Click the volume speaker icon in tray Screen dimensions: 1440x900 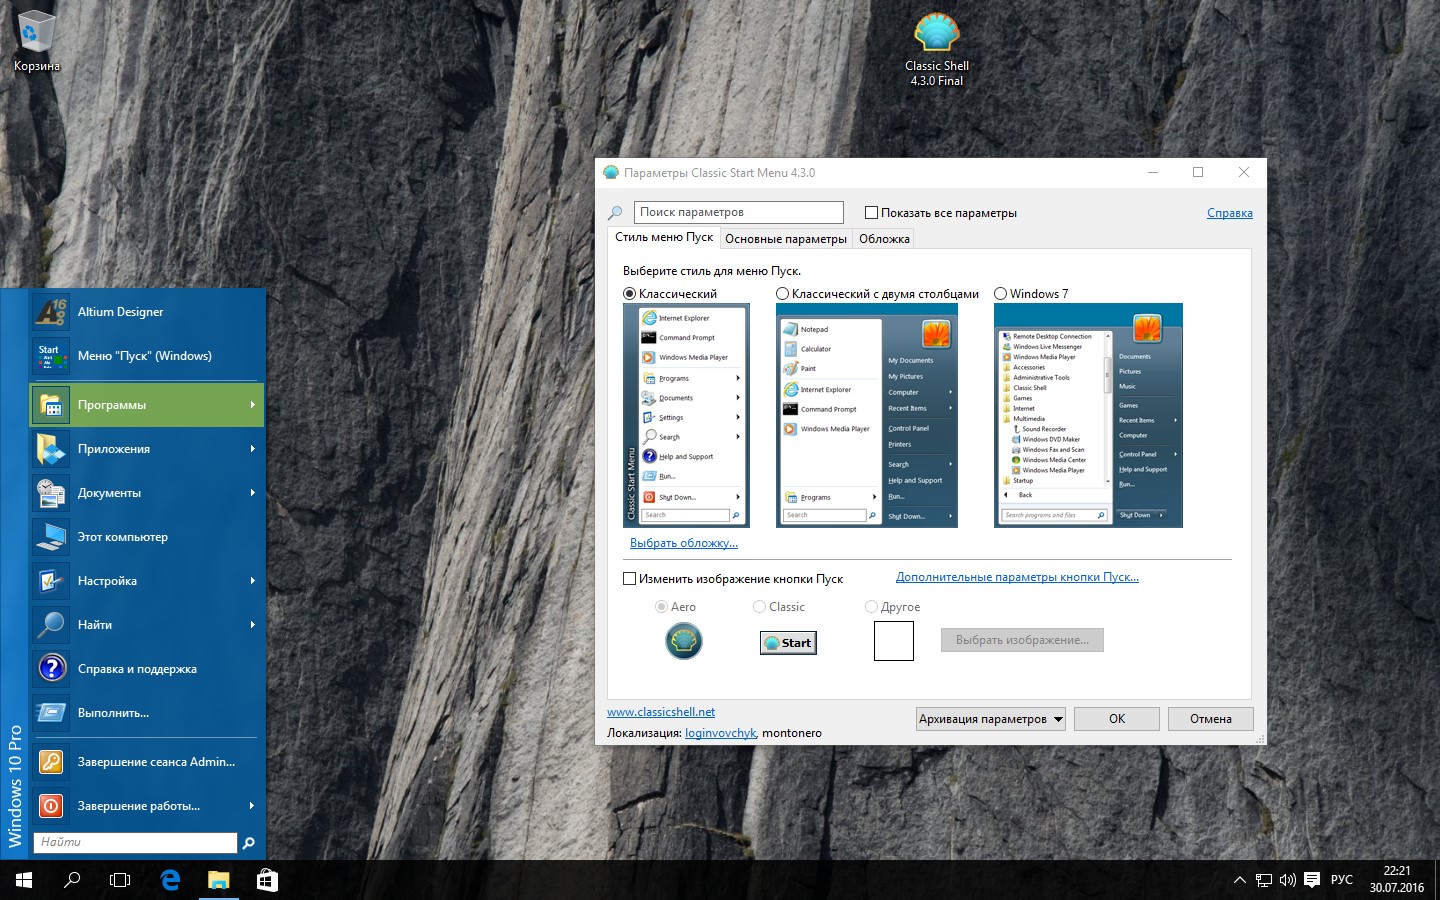click(x=1287, y=880)
